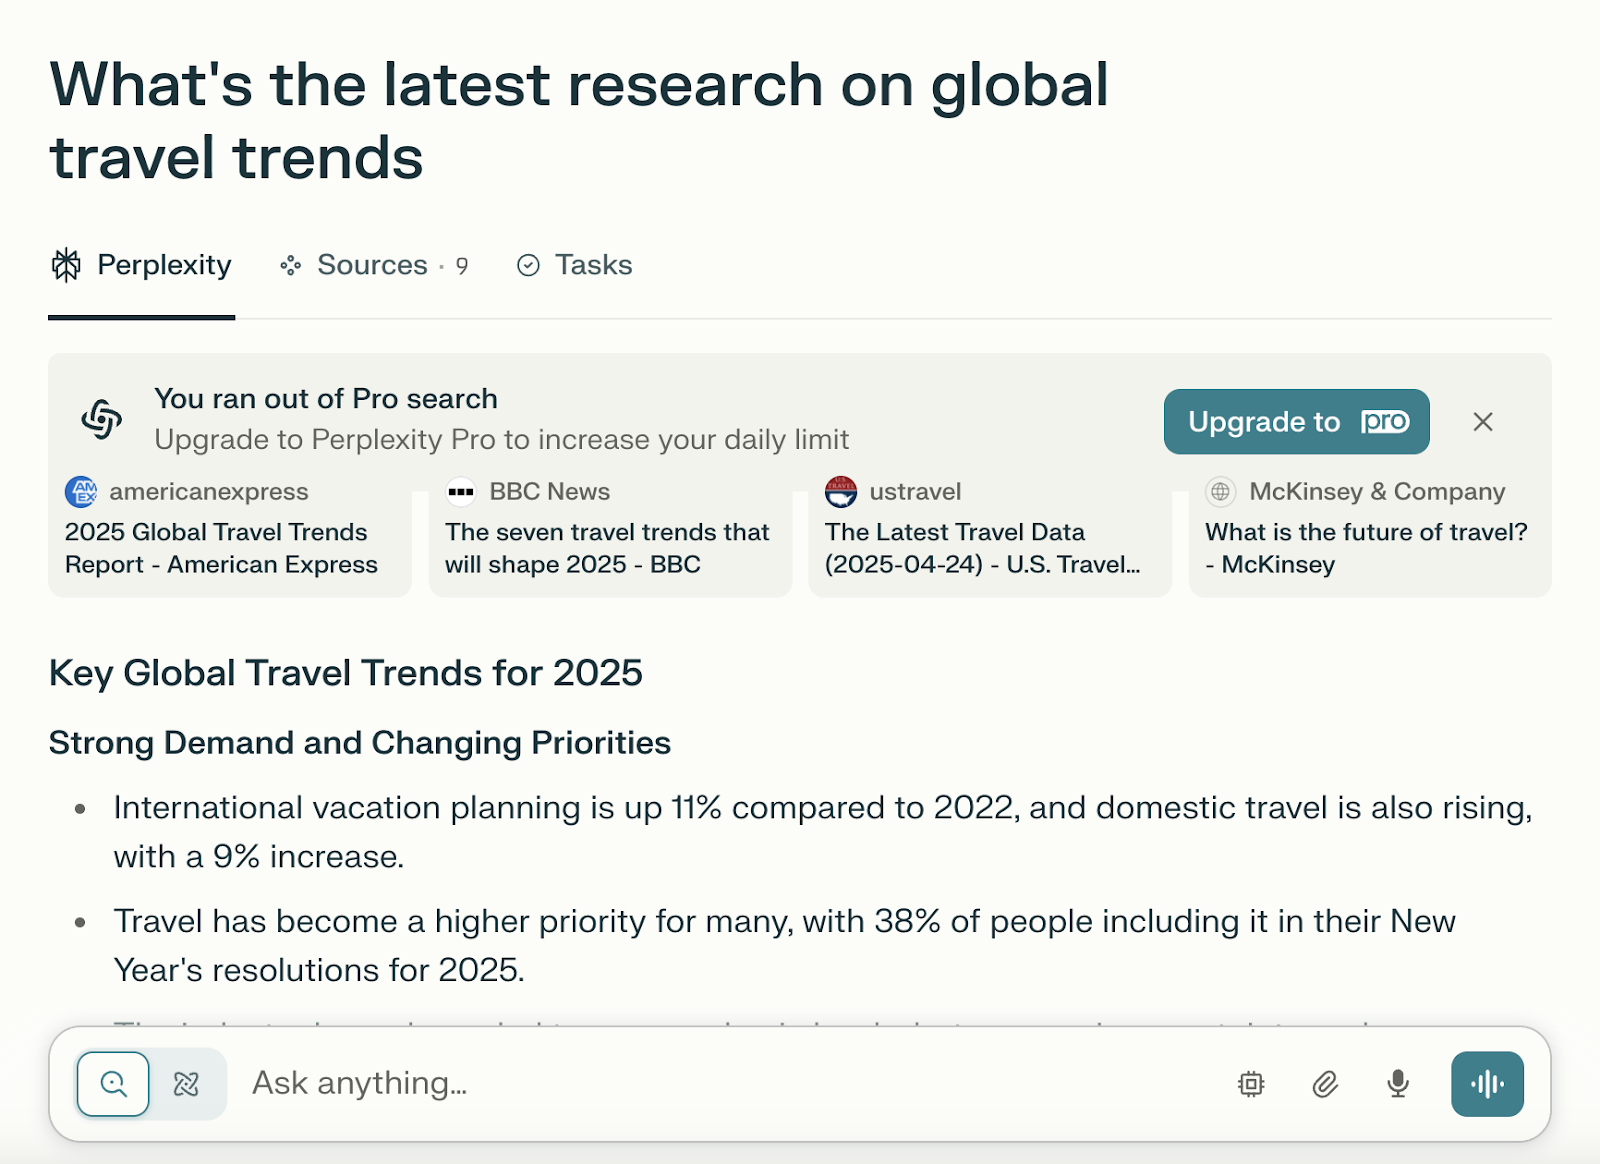
Task: Click the McKinsey globe favicon
Action: pyautogui.click(x=1221, y=491)
